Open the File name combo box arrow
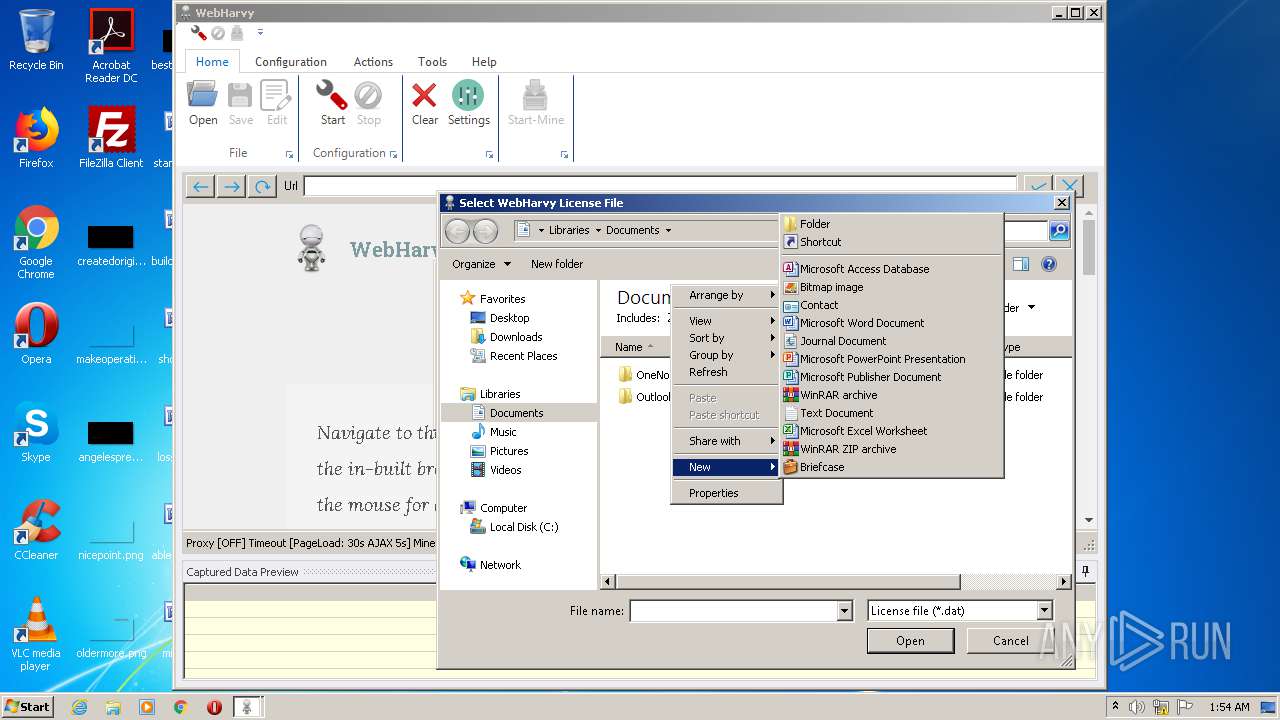This screenshot has height=720, width=1280. tap(846, 611)
